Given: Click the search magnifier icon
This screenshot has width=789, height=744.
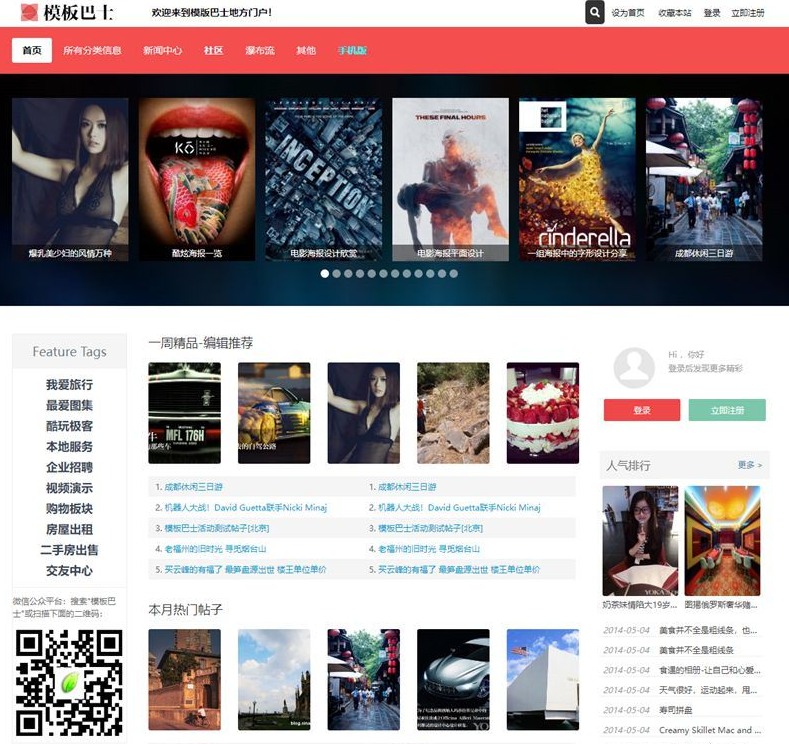Looking at the screenshot, I should (595, 13).
